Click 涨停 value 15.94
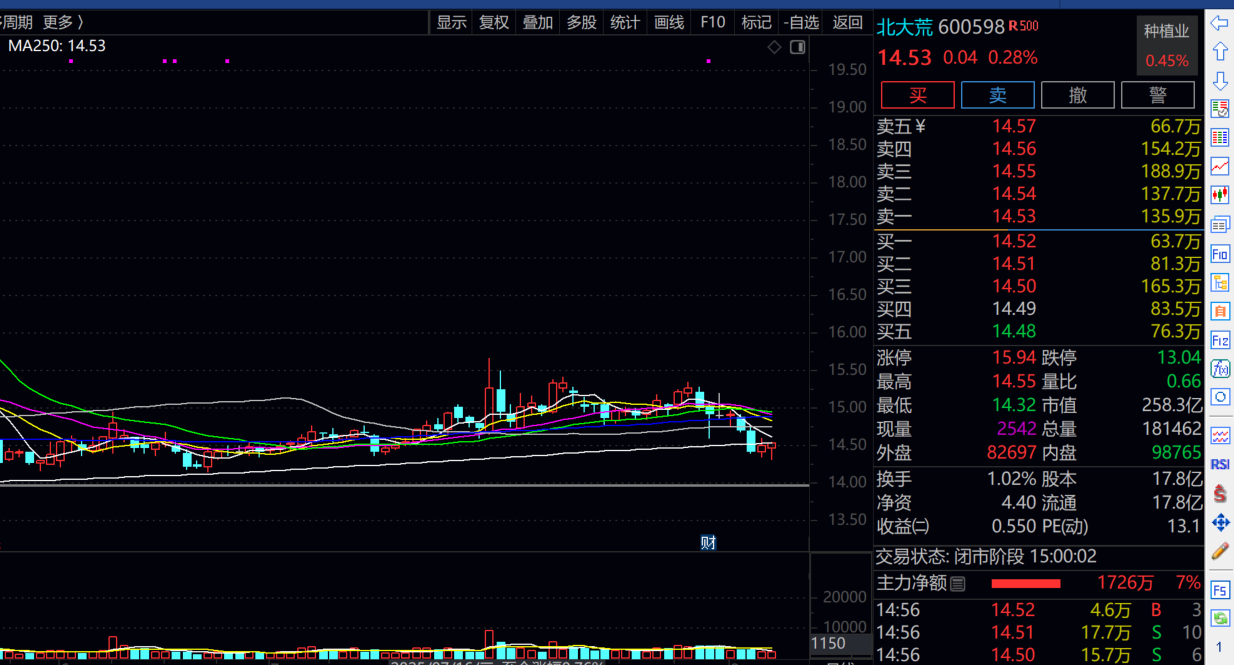Screen dimensions: 1234x665 tap(1014, 358)
